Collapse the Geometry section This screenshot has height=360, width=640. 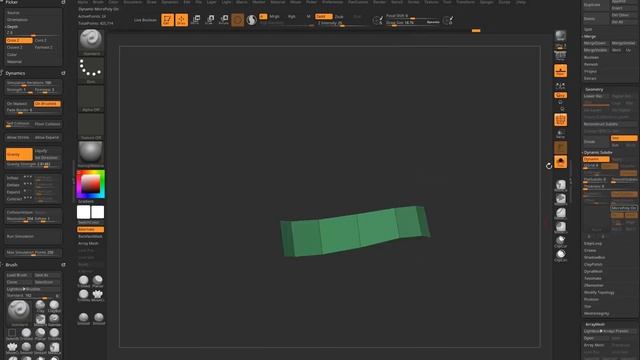(594, 89)
